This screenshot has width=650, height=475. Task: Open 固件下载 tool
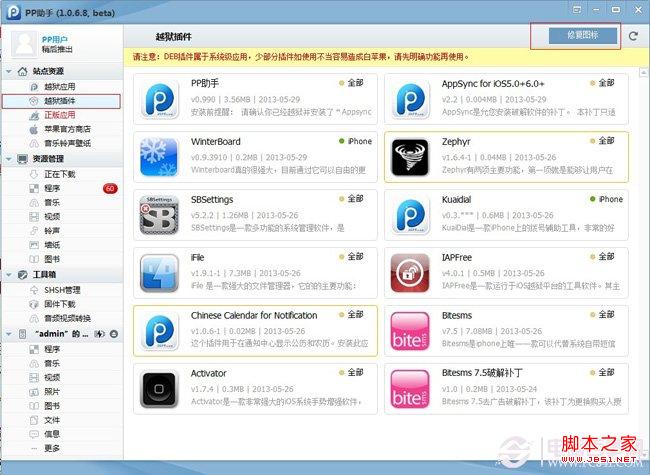(x=60, y=304)
